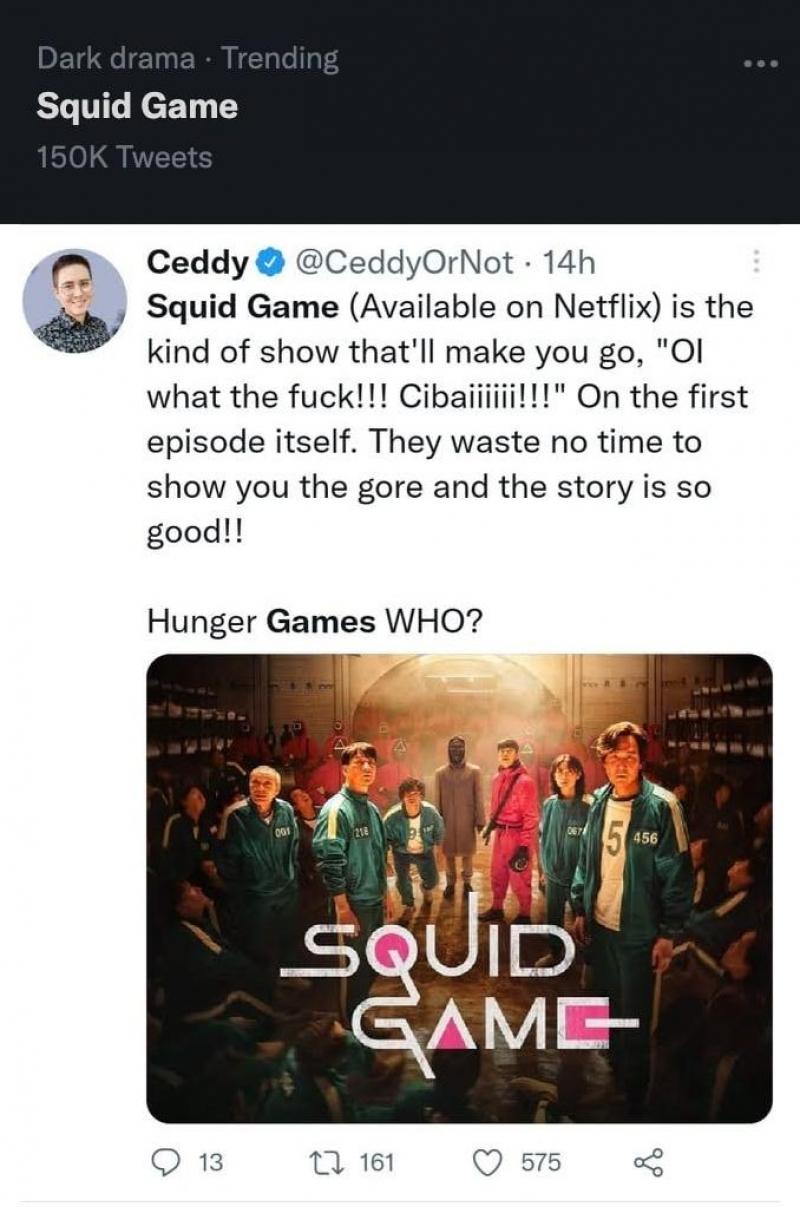The image size is (800, 1207).
Task: Click the share icon below the tweet
Action: [x=649, y=1162]
